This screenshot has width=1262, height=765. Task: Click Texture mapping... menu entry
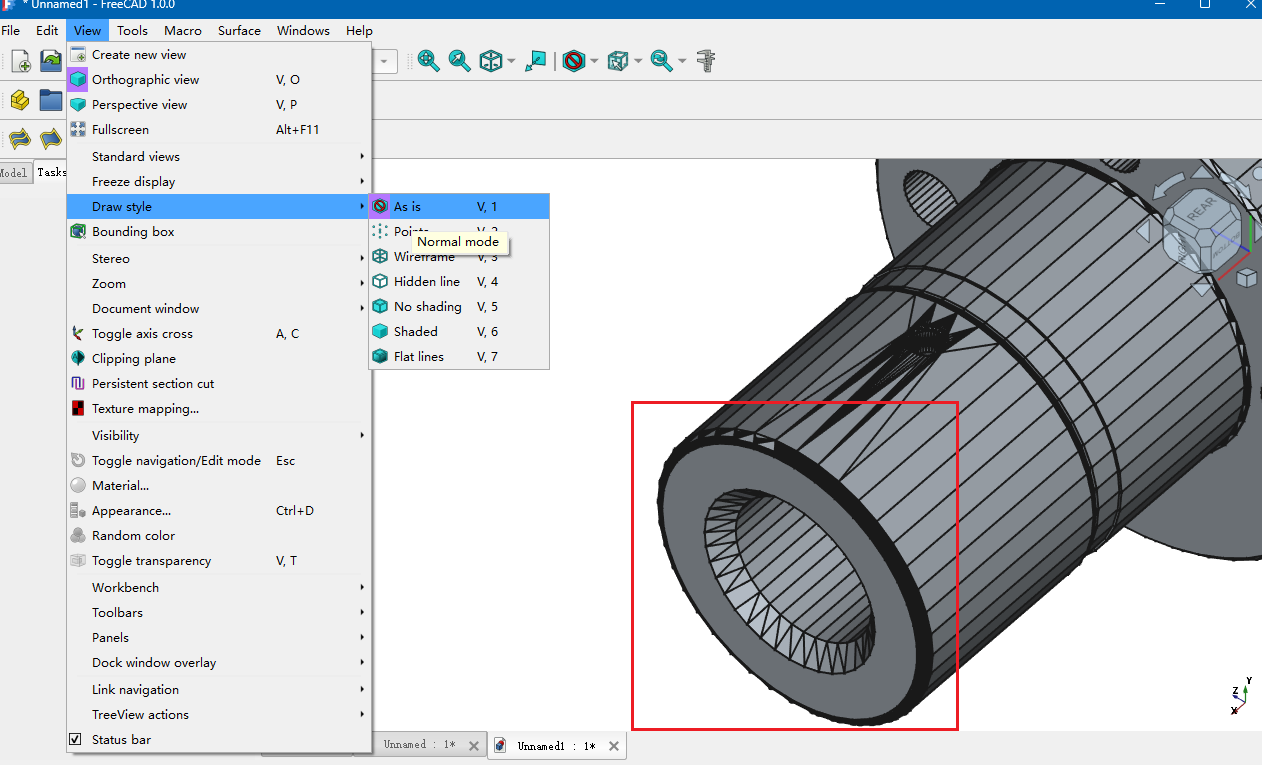coord(145,409)
